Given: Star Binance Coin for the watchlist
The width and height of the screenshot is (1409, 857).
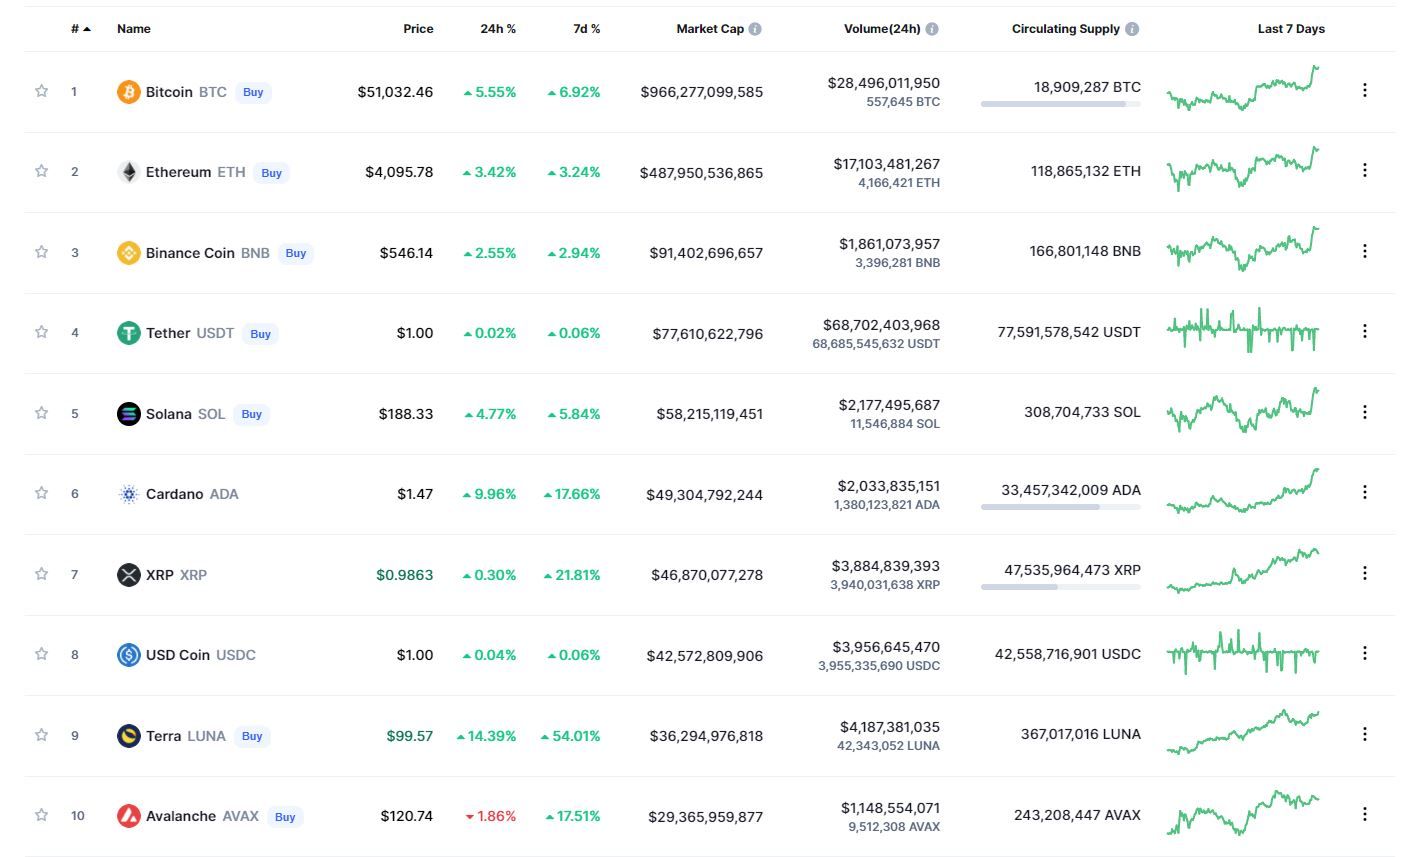Looking at the screenshot, I should (x=41, y=252).
